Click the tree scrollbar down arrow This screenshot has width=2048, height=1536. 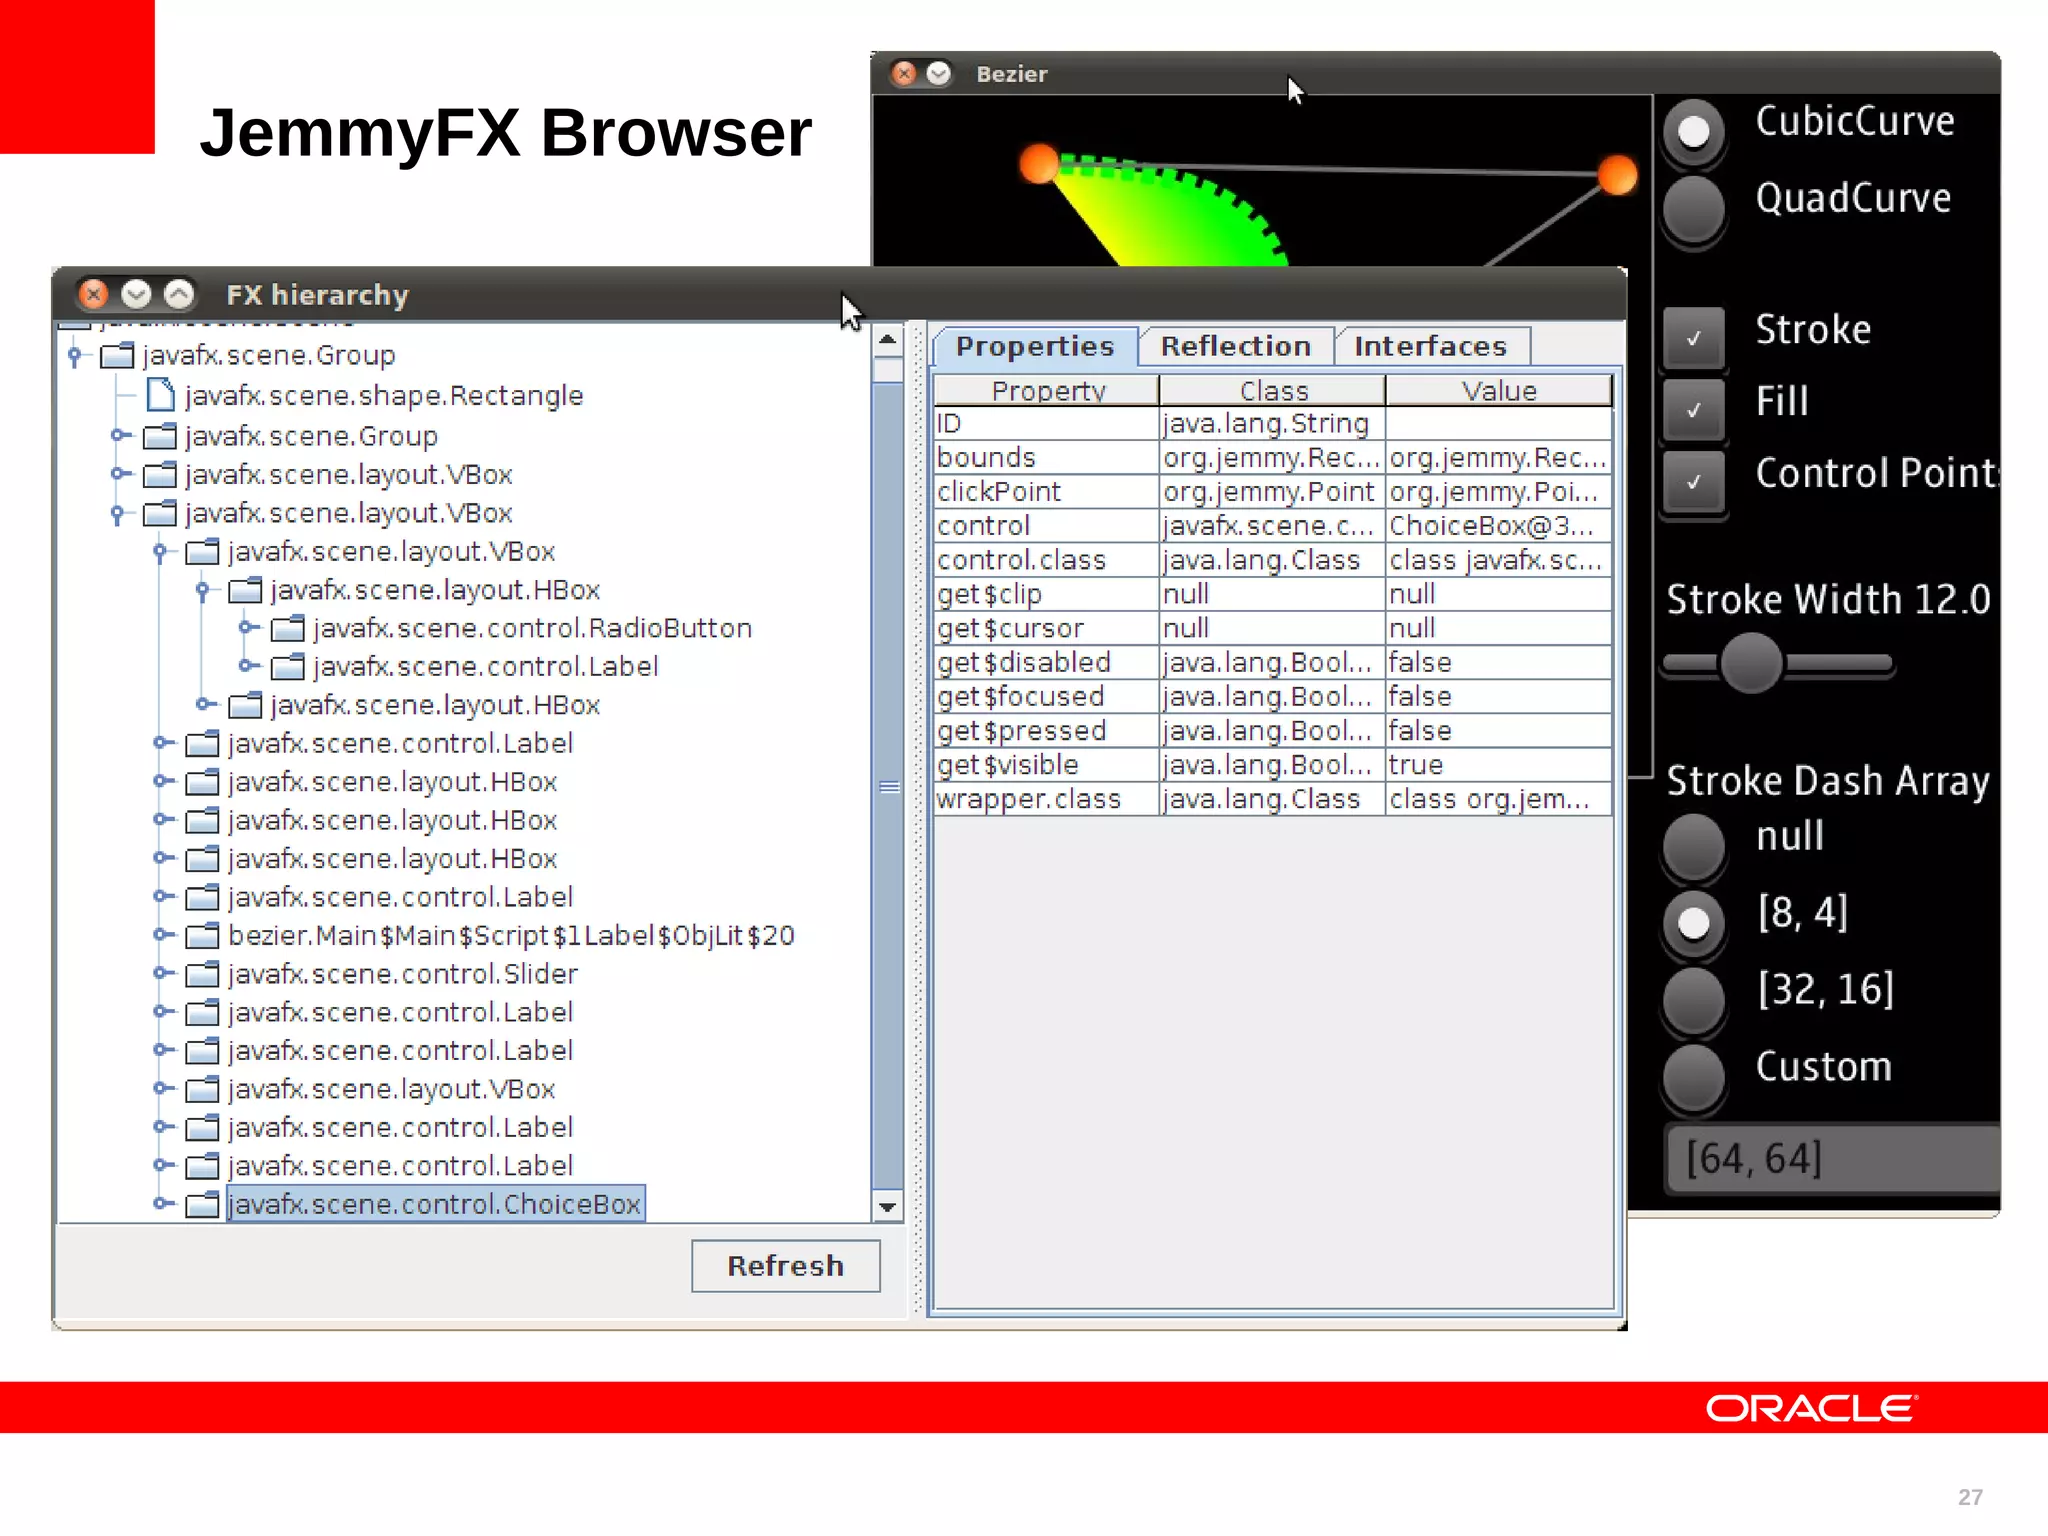click(x=887, y=1207)
